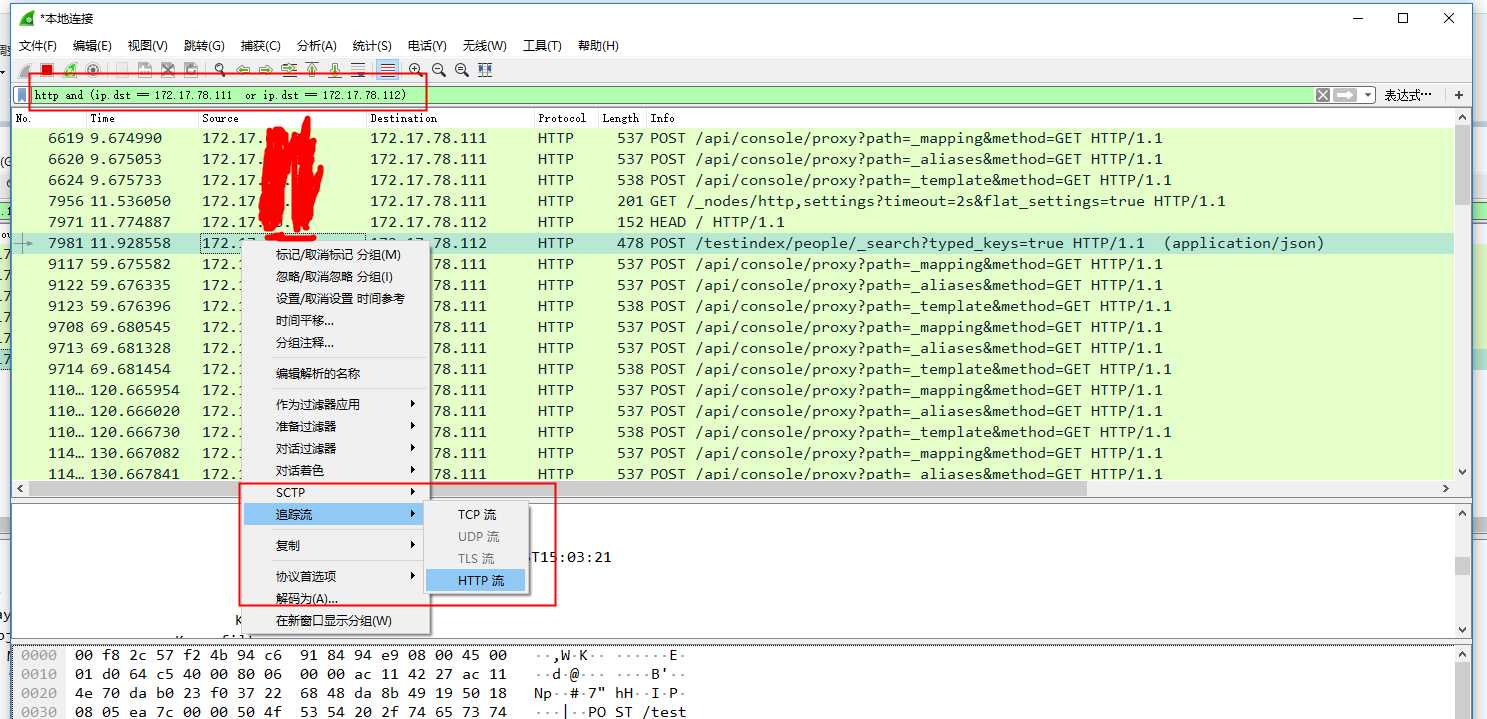Image resolution: width=1487 pixels, height=719 pixels.
Task: Open the 编辑(E) menu
Action: (x=92, y=46)
